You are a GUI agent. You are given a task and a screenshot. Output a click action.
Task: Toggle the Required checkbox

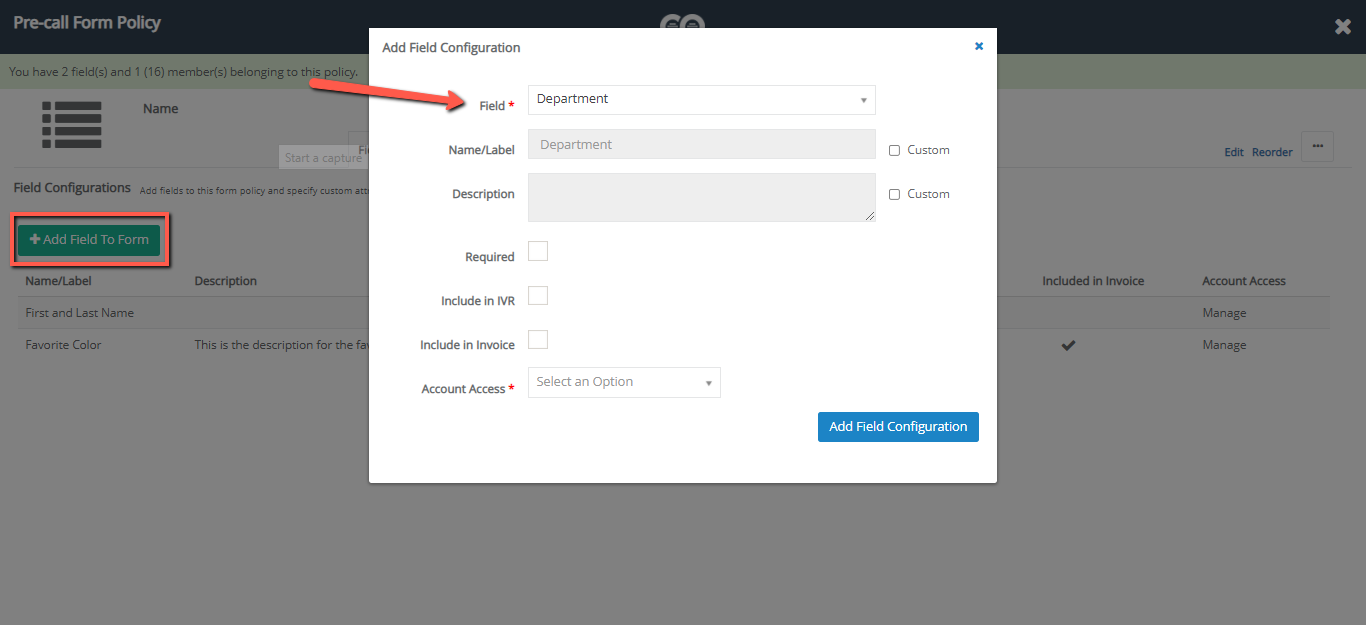click(x=538, y=251)
